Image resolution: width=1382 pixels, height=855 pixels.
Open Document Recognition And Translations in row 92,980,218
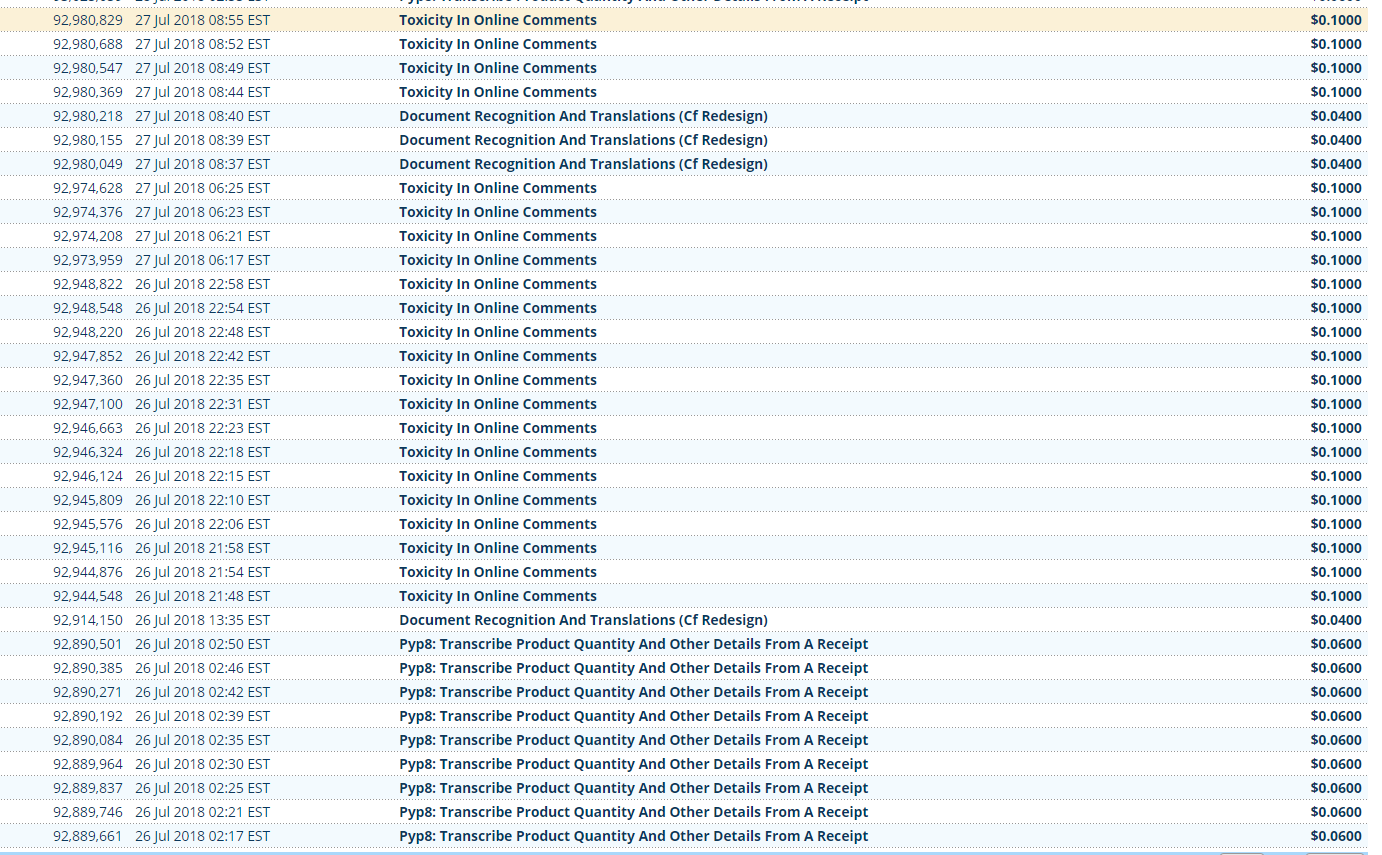[583, 116]
